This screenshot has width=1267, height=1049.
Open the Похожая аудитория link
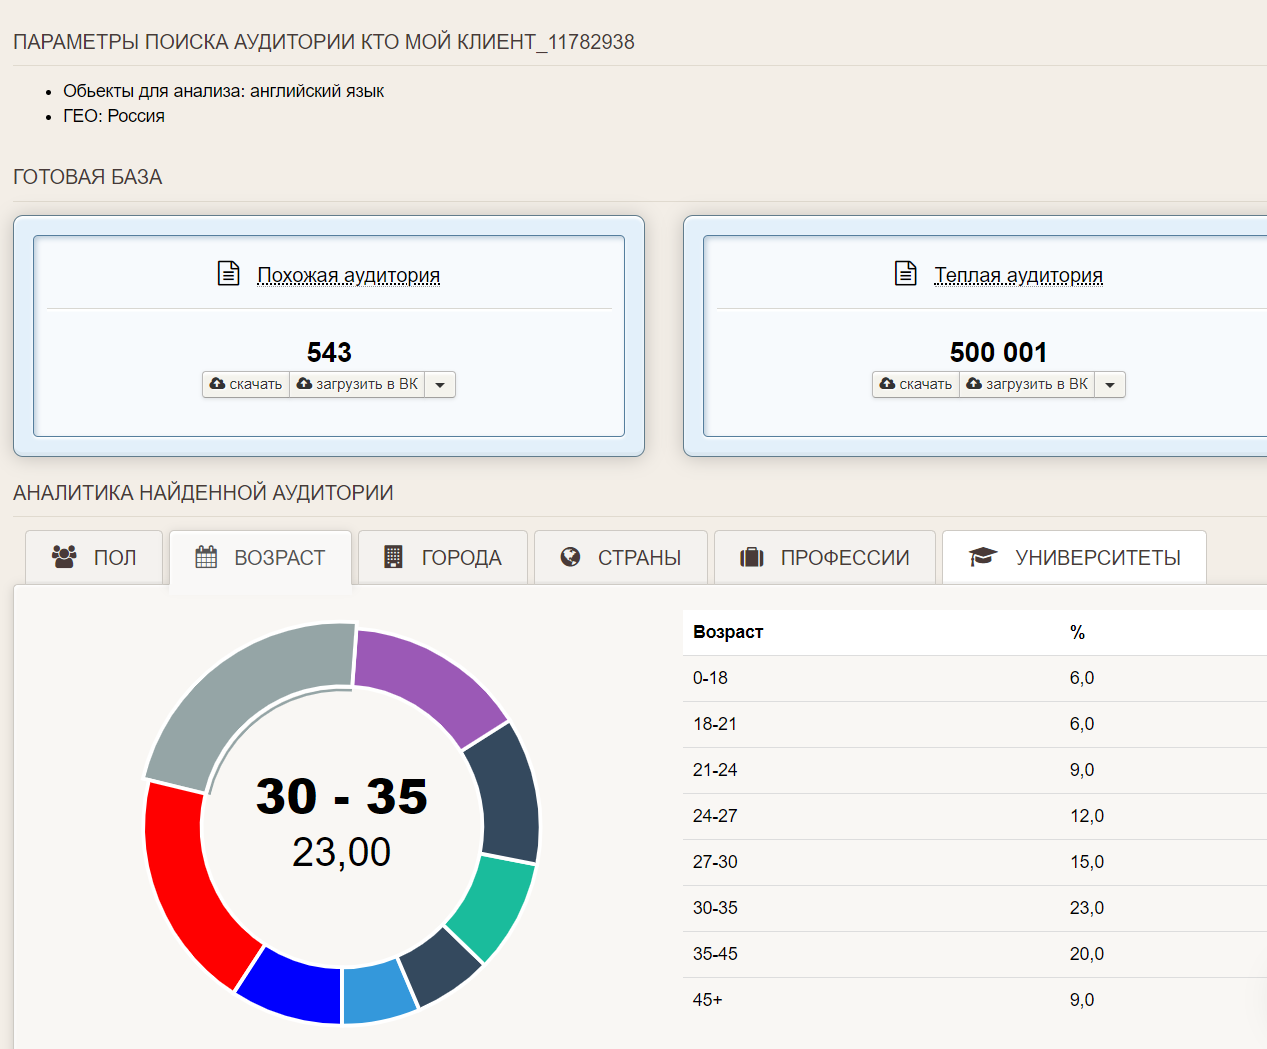[348, 275]
